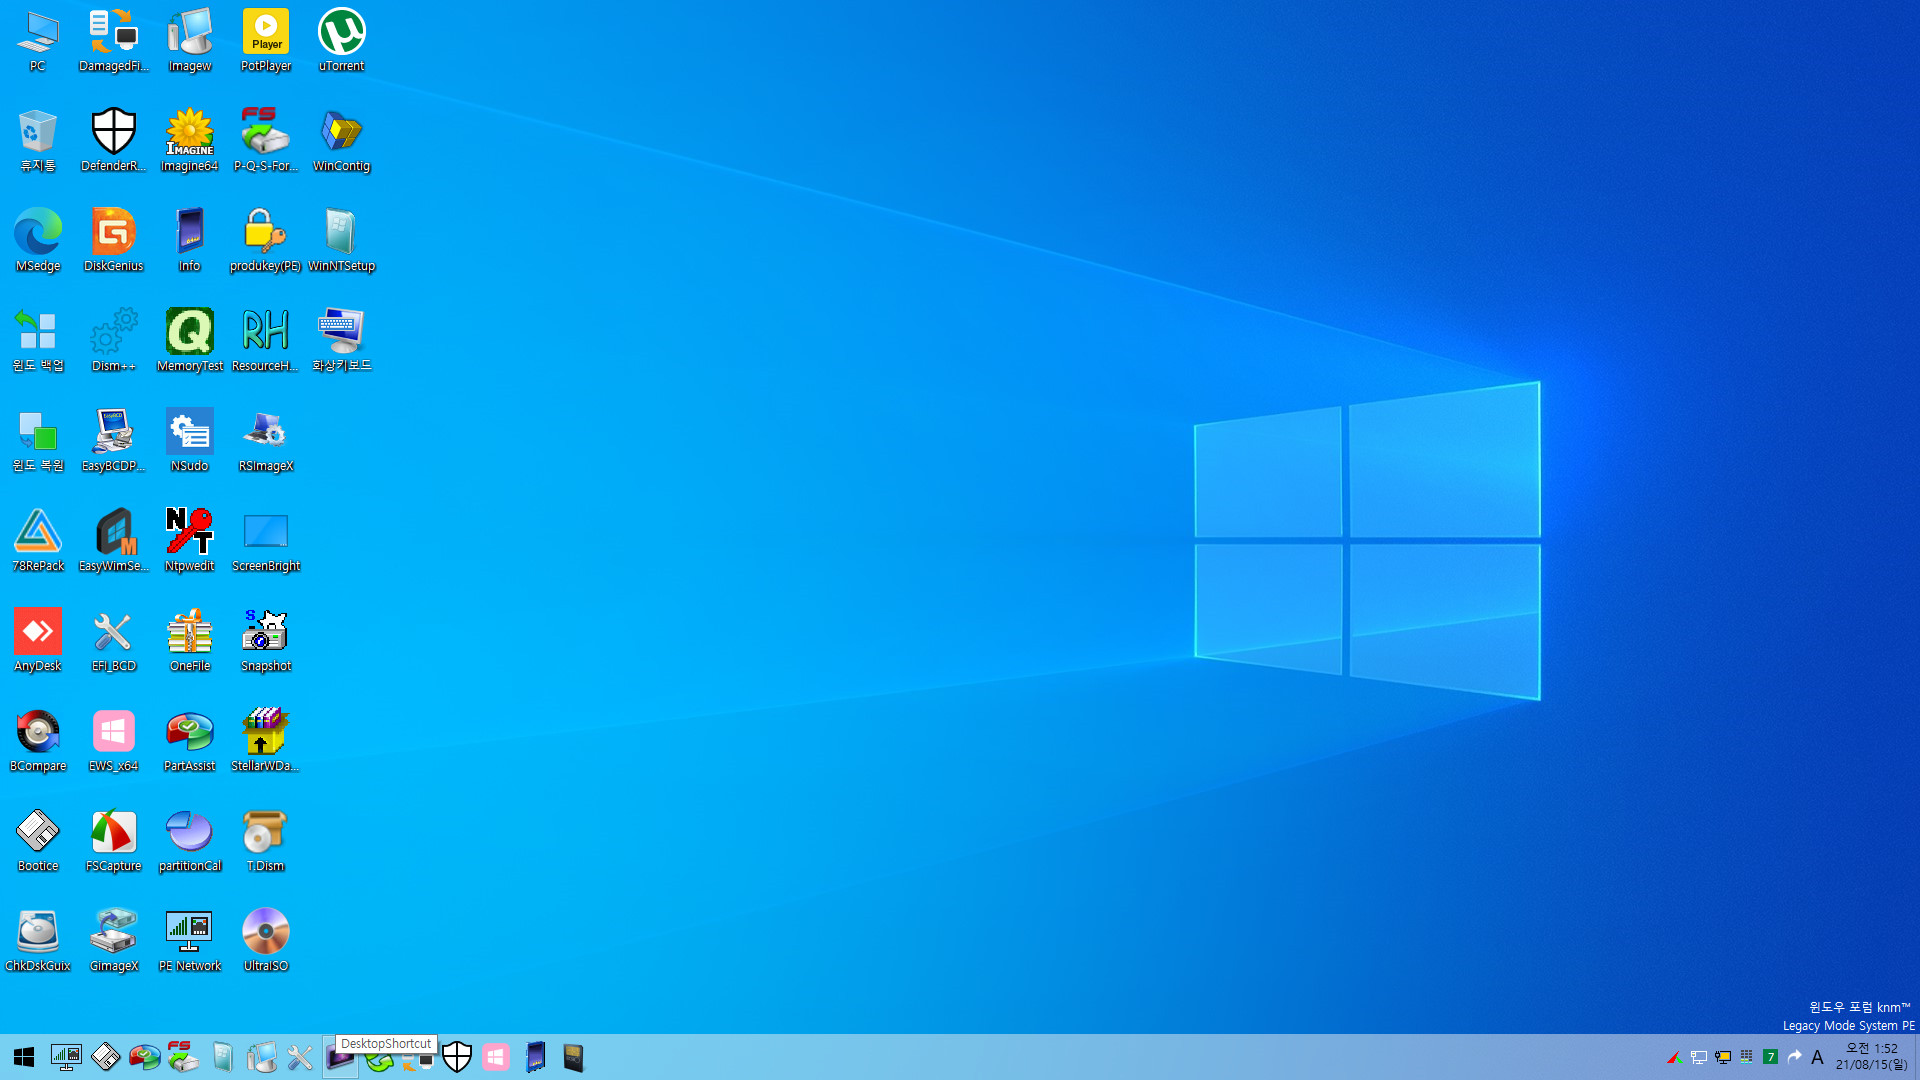The height and width of the screenshot is (1080, 1920).
Task: Open the PC desktop icon
Action: [x=38, y=41]
